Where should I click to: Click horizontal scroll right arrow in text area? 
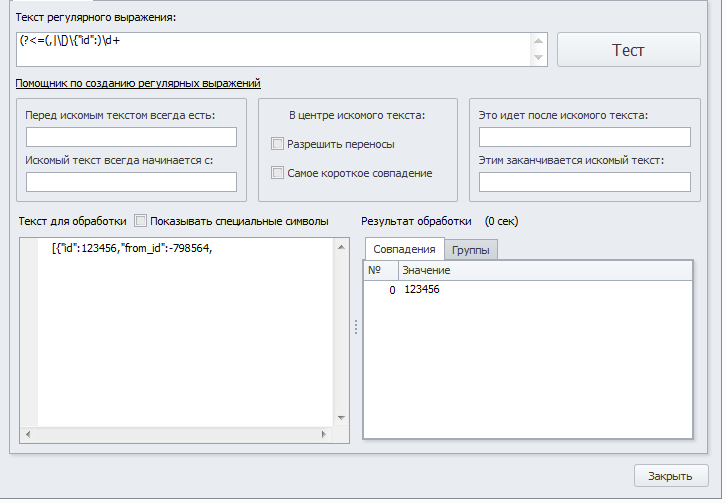(324, 434)
